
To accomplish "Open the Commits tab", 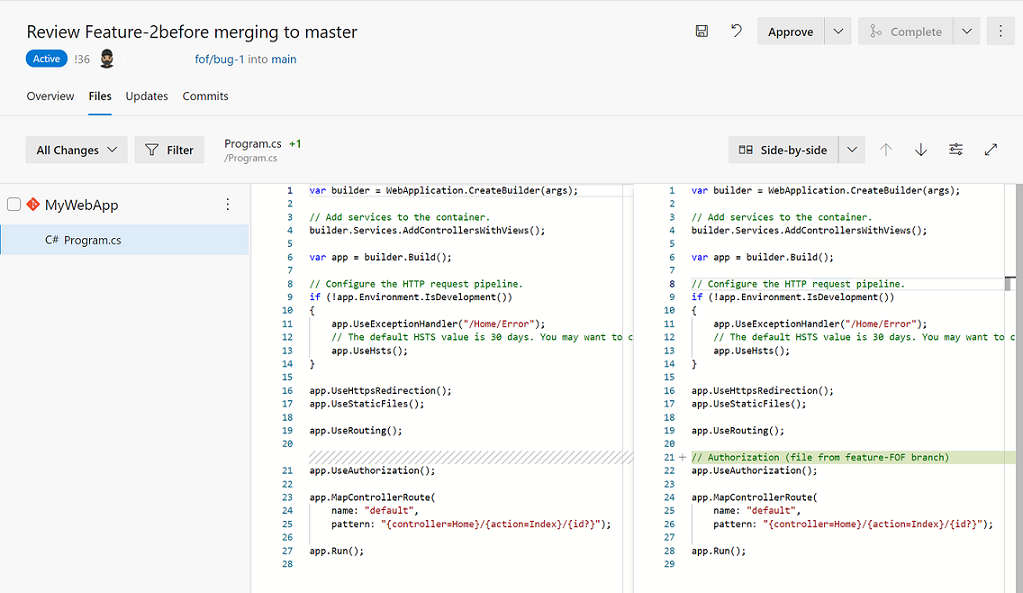I will pyautogui.click(x=205, y=96).
